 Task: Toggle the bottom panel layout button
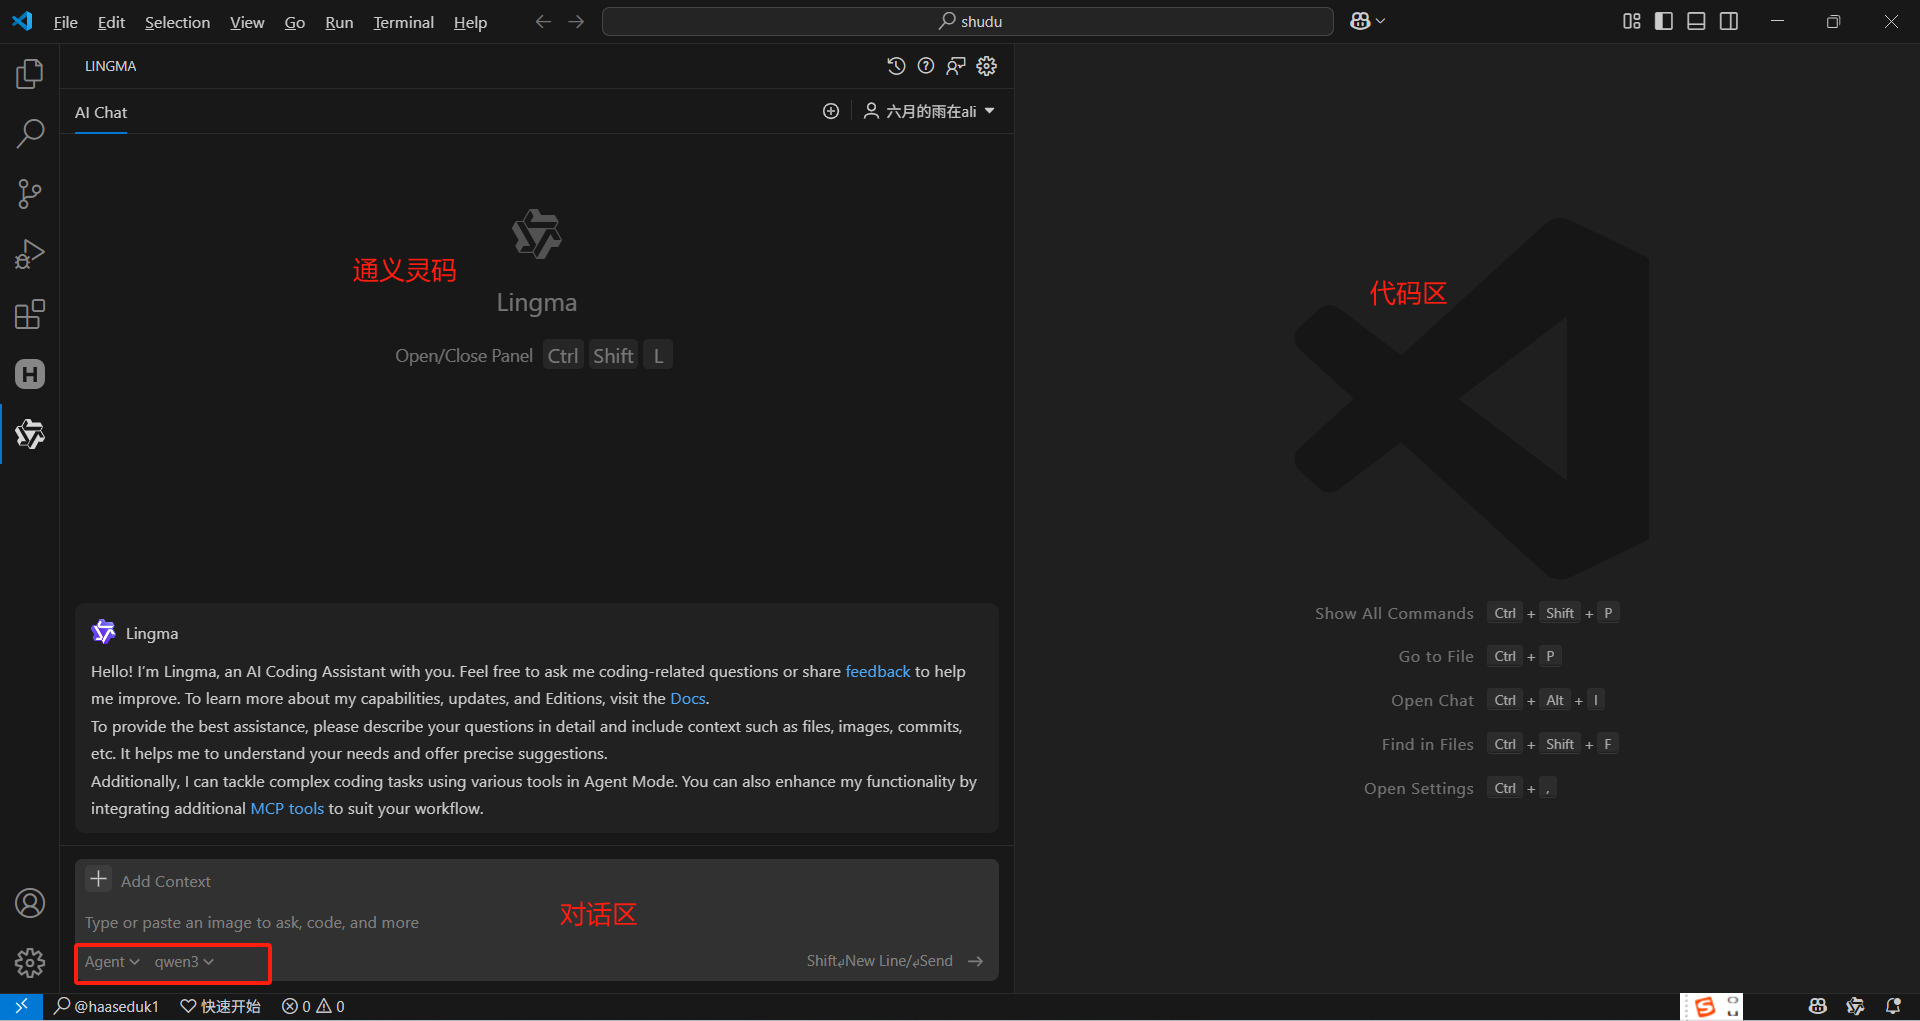click(1696, 21)
